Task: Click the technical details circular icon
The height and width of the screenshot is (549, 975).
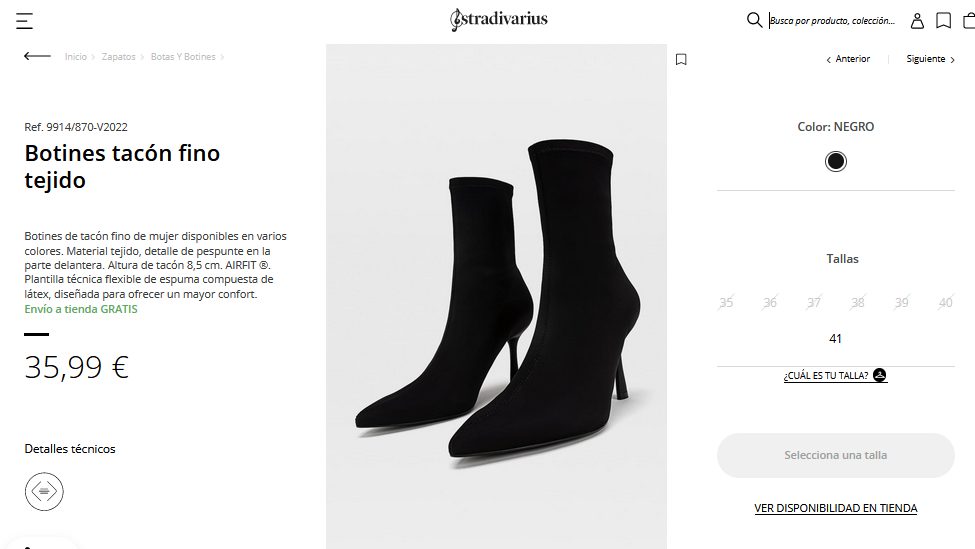Action: (x=44, y=491)
